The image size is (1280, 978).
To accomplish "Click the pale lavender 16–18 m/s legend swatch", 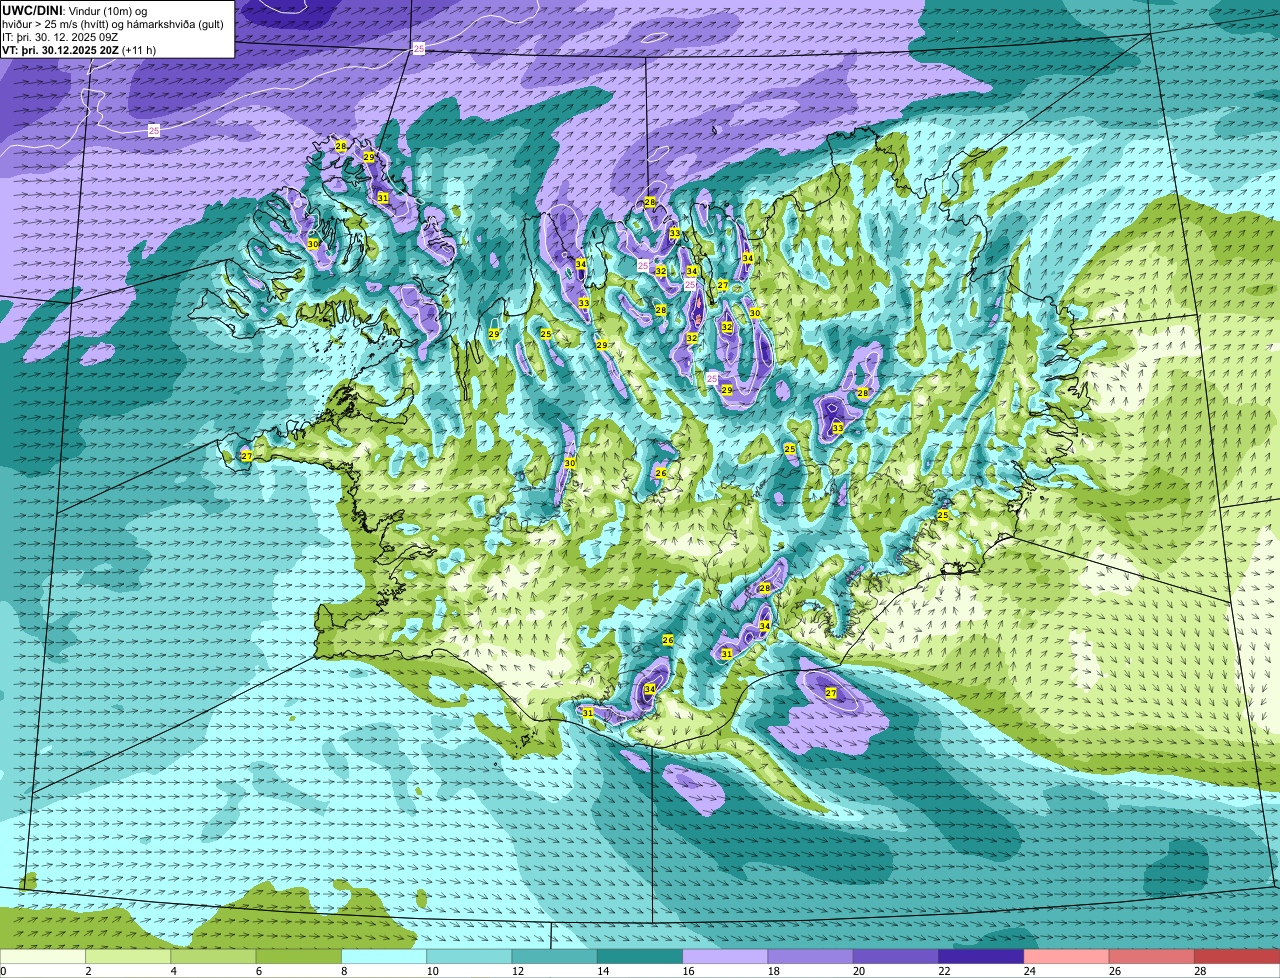I will click(725, 956).
